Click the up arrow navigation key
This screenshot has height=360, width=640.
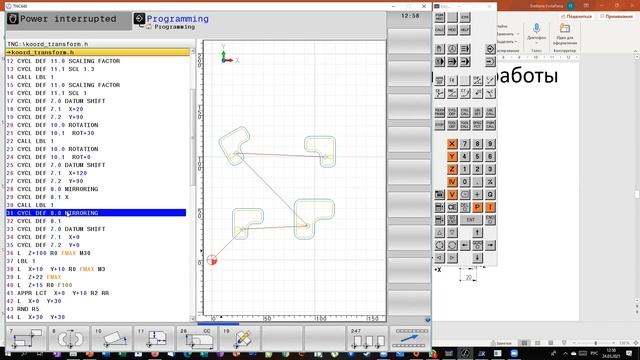(x=477, y=233)
